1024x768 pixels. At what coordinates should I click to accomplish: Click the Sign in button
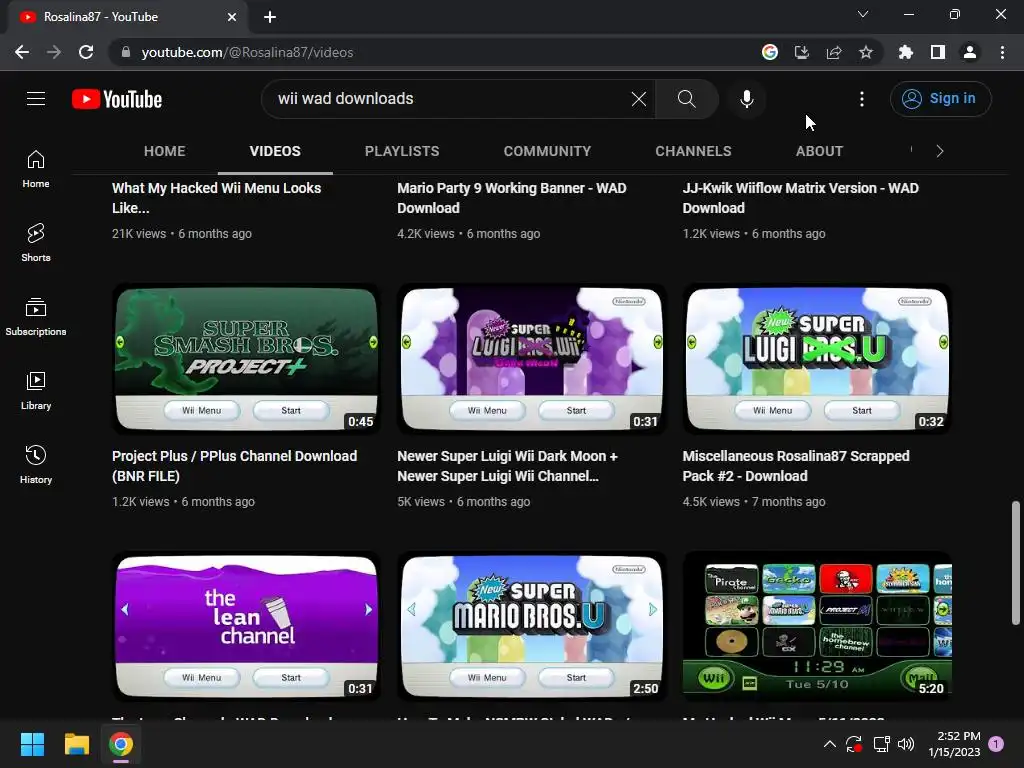940,99
